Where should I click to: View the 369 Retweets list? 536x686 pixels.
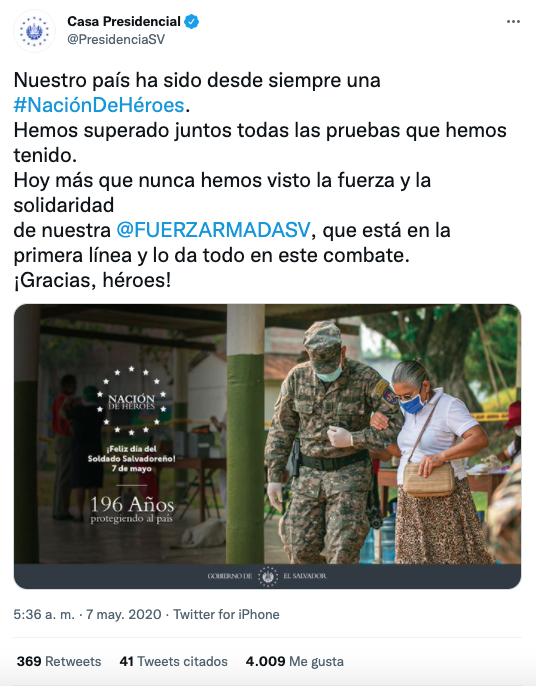point(59,661)
